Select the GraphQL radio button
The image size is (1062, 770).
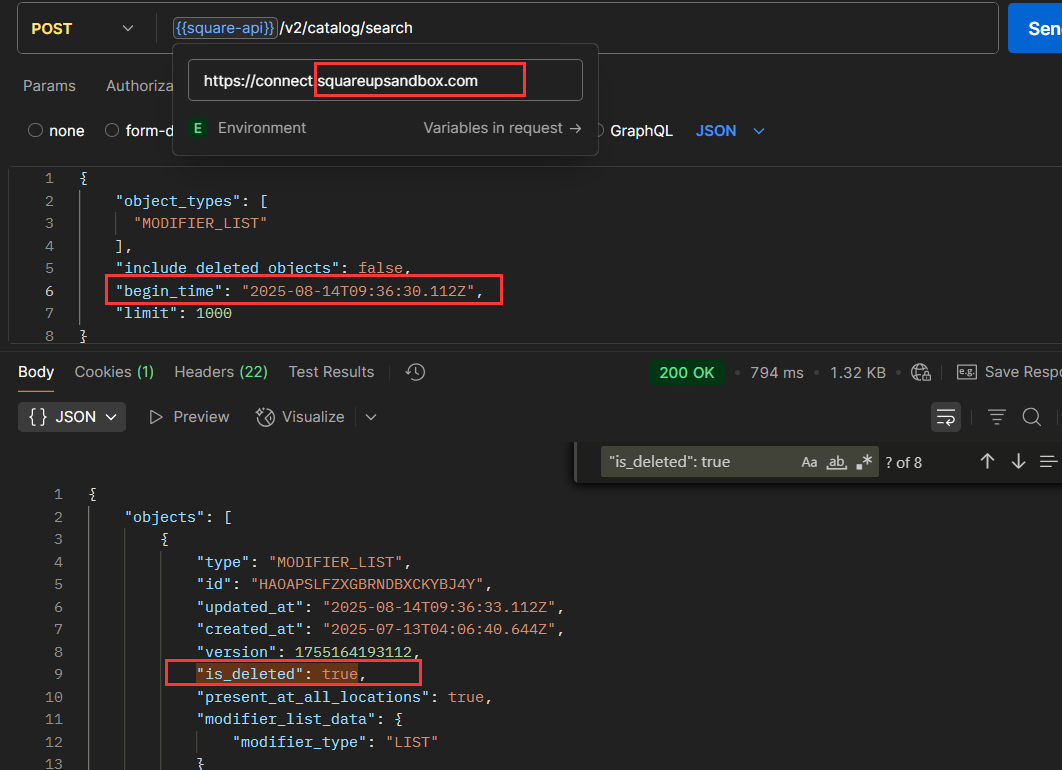[599, 130]
